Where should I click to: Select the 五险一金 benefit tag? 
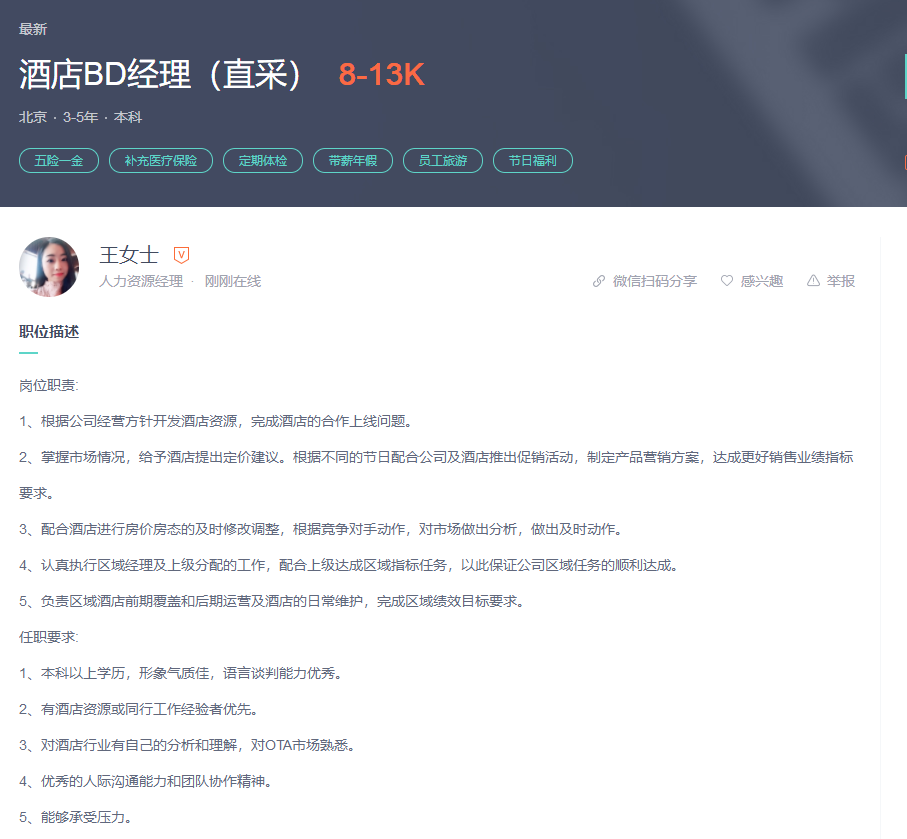(x=59, y=160)
